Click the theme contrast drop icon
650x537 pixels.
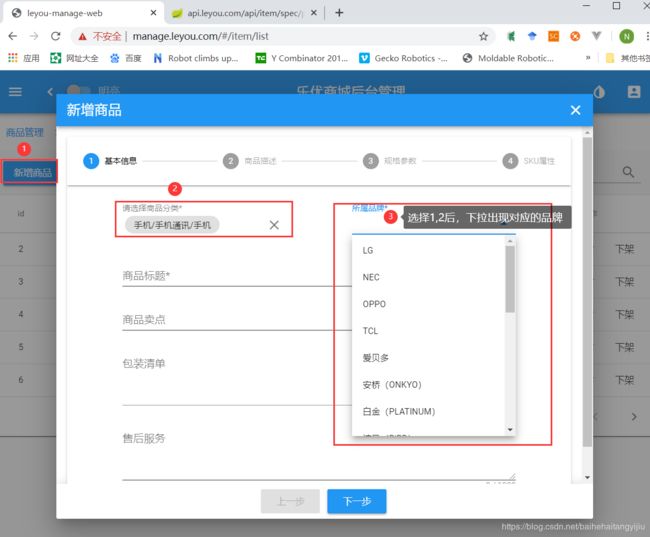click(599, 92)
